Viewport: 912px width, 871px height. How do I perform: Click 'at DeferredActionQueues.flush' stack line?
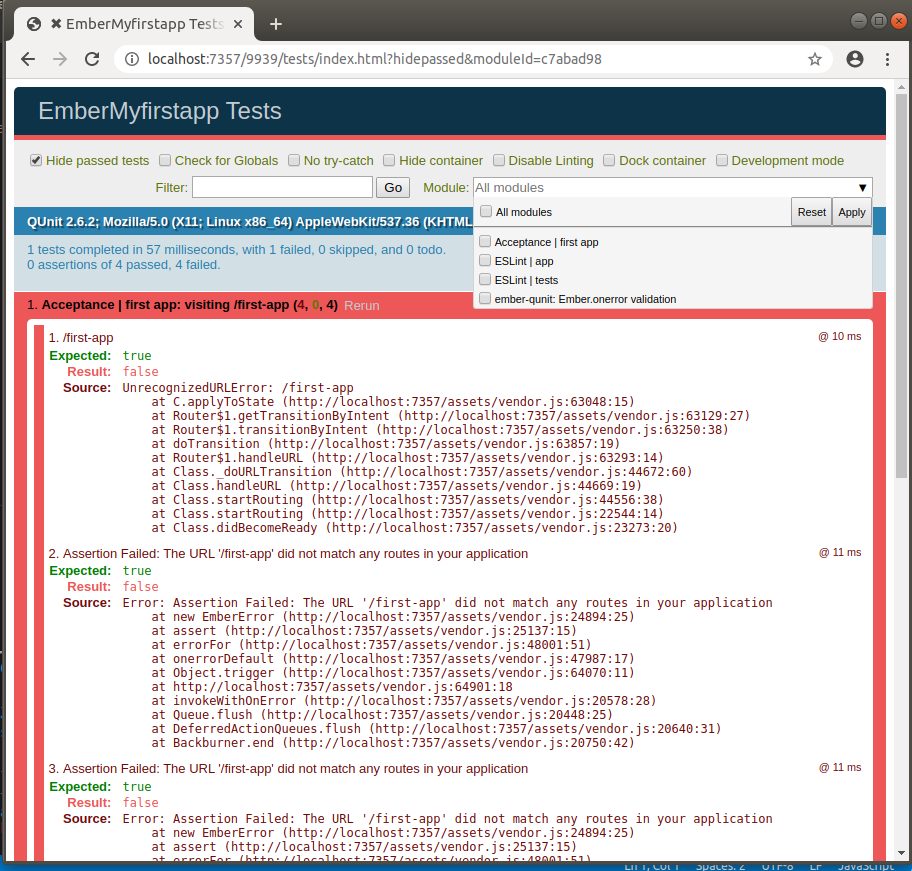[436, 729]
